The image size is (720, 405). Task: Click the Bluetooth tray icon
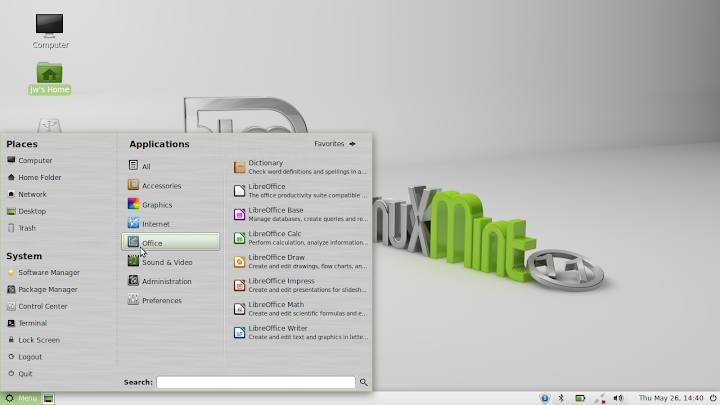pyautogui.click(x=561, y=398)
